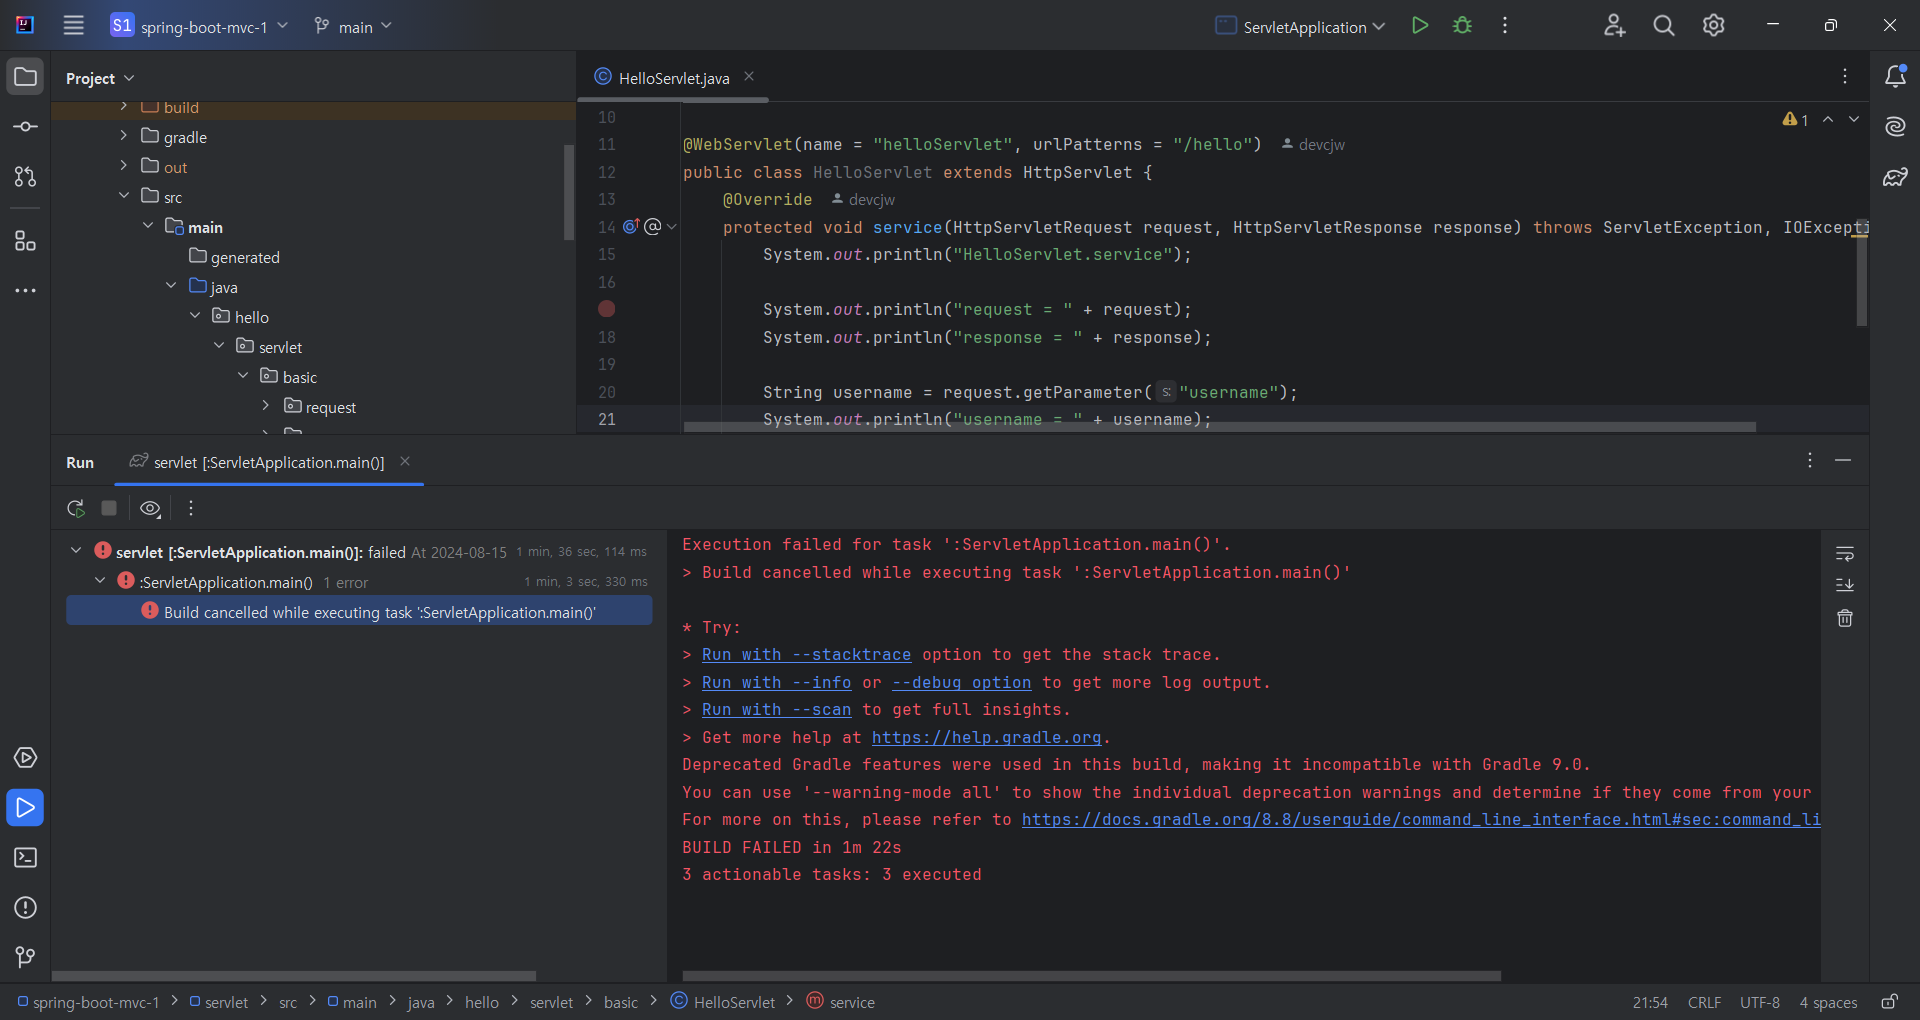Click the editor horizontal scrollbar
Screen dimensions: 1920x1020
pyautogui.click(x=1219, y=427)
